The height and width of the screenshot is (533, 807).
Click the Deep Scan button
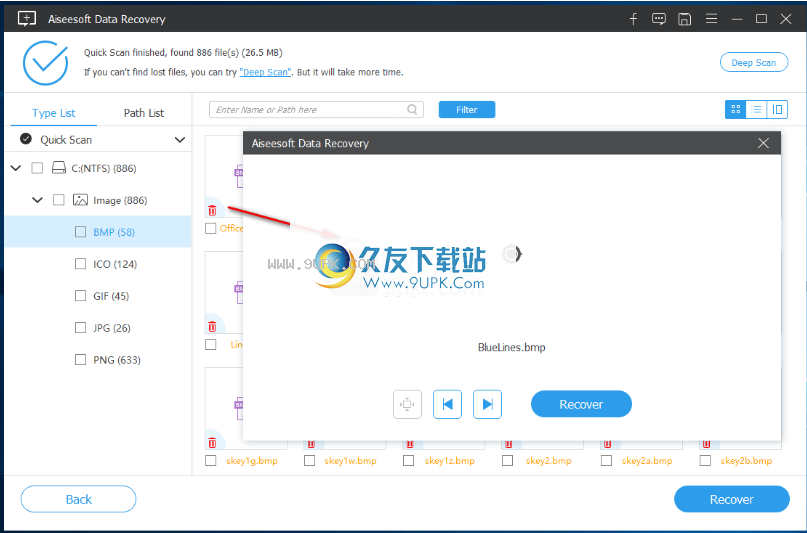[754, 62]
